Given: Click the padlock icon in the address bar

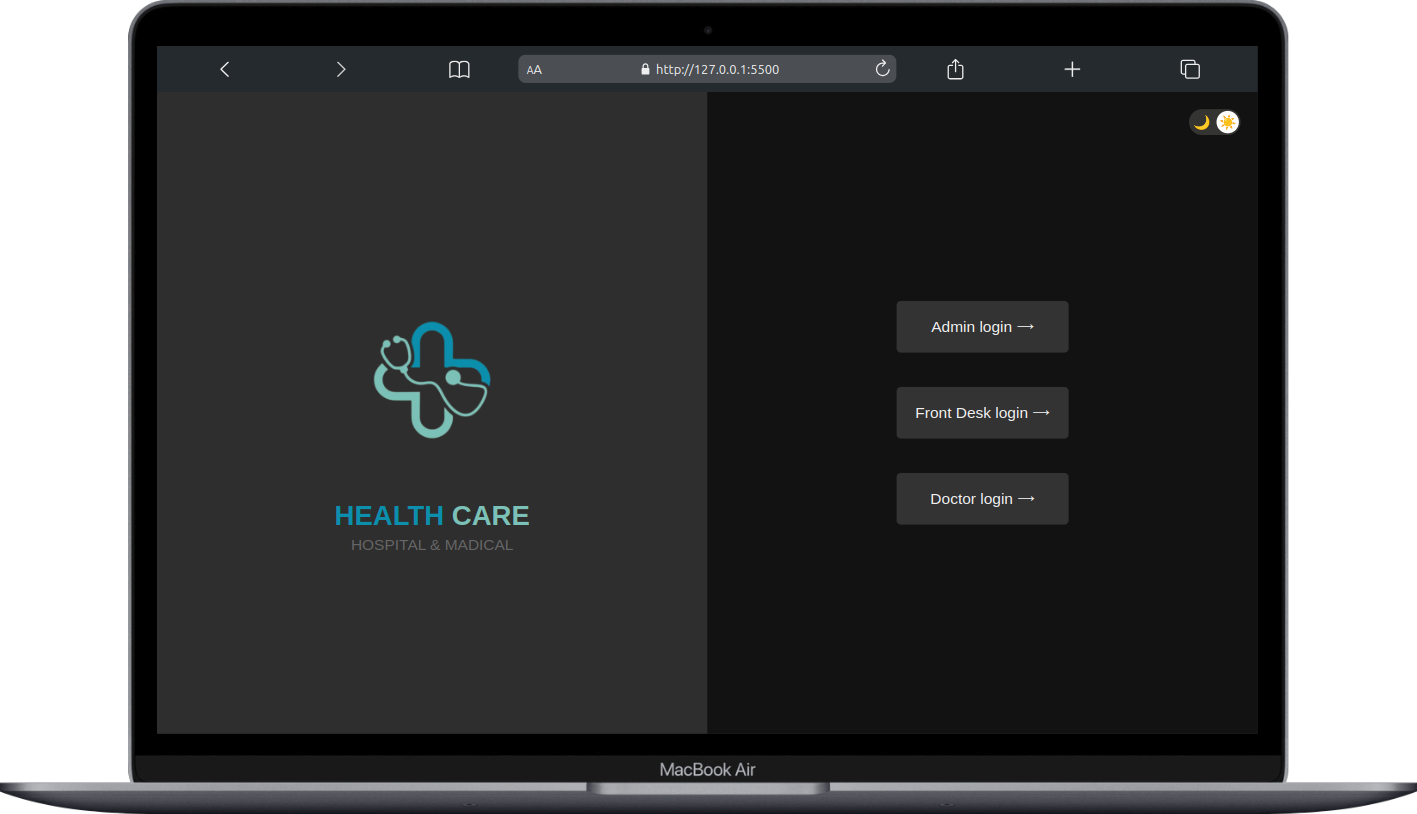Looking at the screenshot, I should 644,69.
